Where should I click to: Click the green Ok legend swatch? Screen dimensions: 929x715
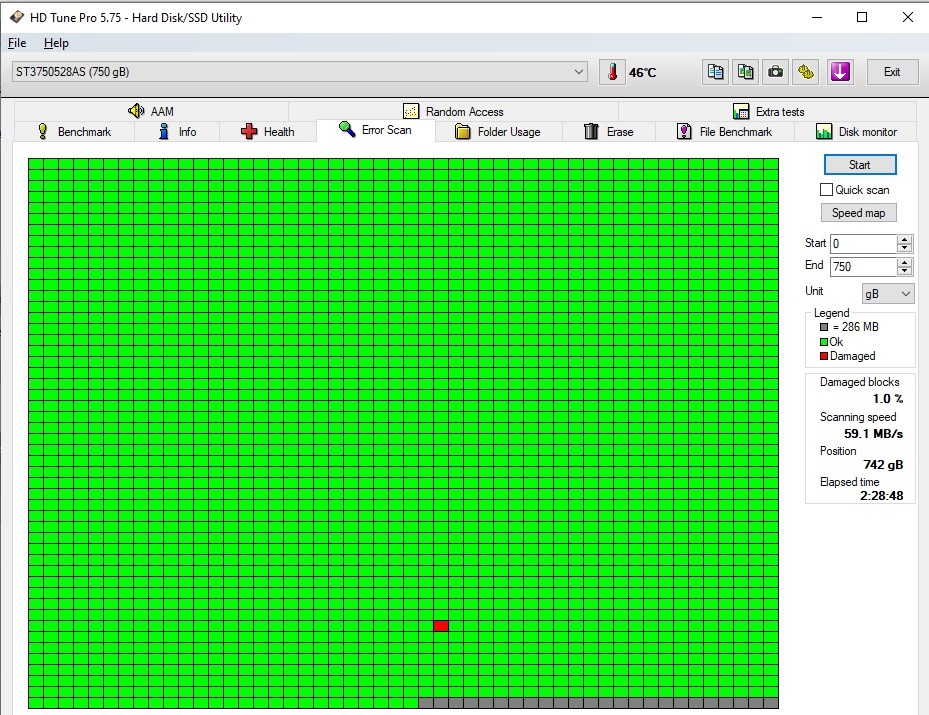point(824,342)
